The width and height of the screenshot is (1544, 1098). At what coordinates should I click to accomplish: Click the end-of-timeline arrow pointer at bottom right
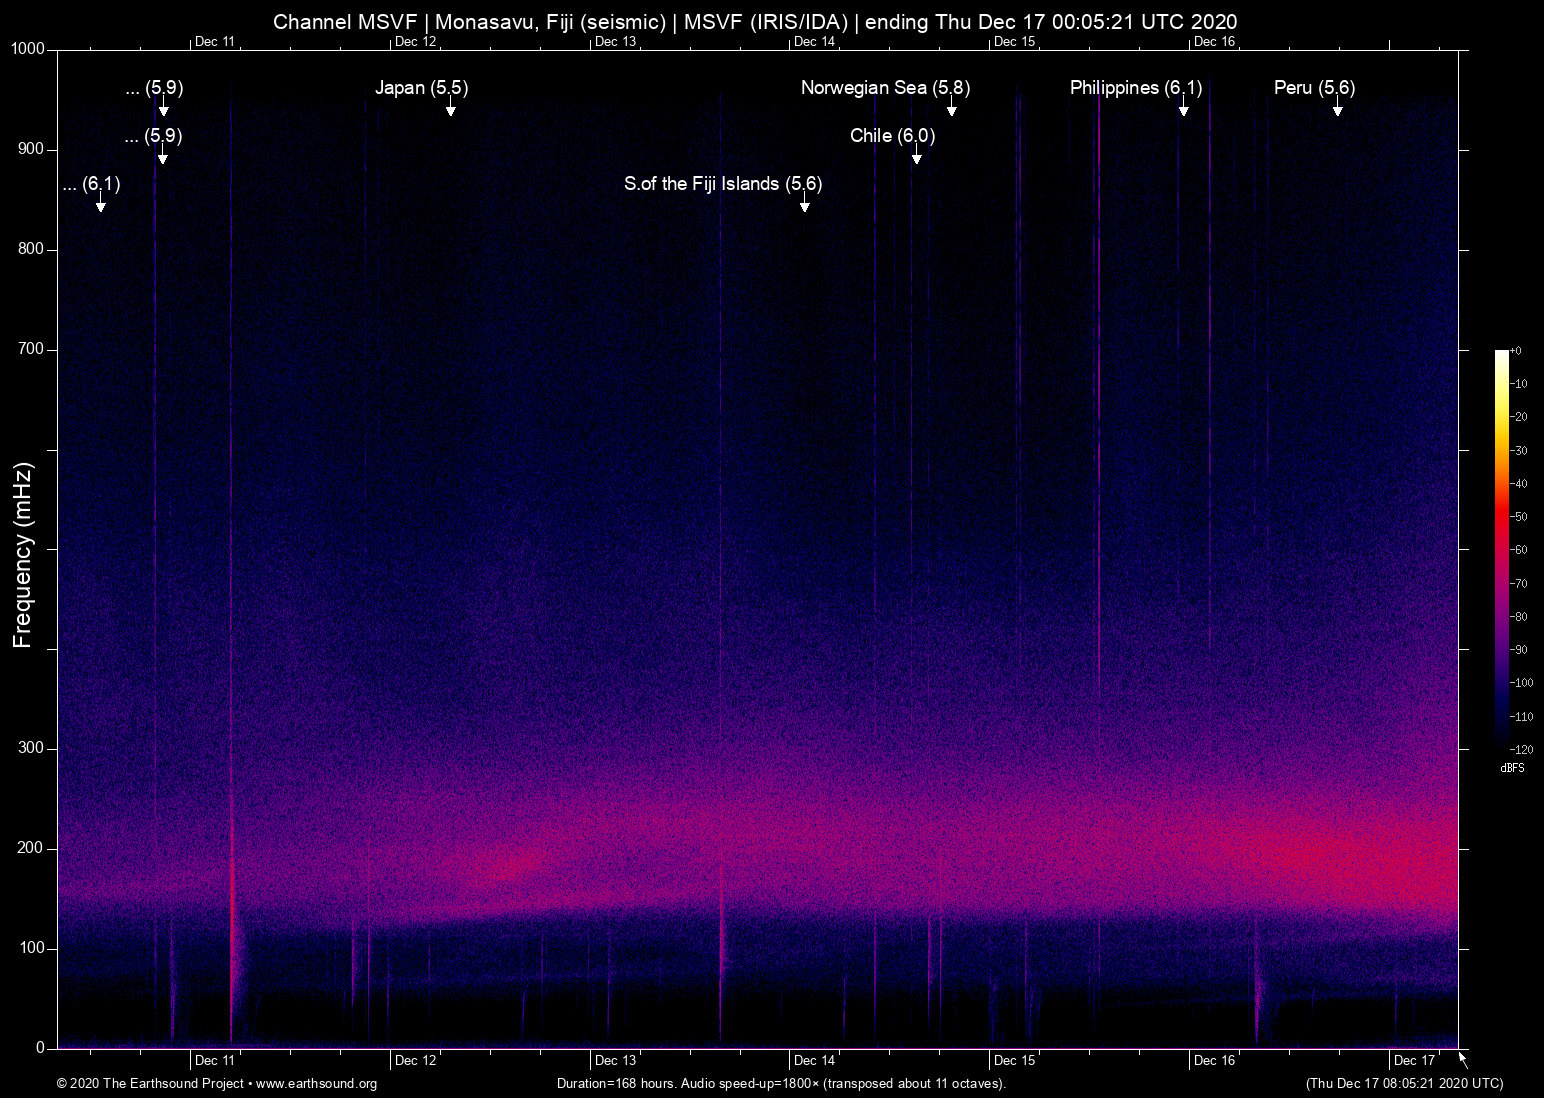[x=1463, y=1060]
